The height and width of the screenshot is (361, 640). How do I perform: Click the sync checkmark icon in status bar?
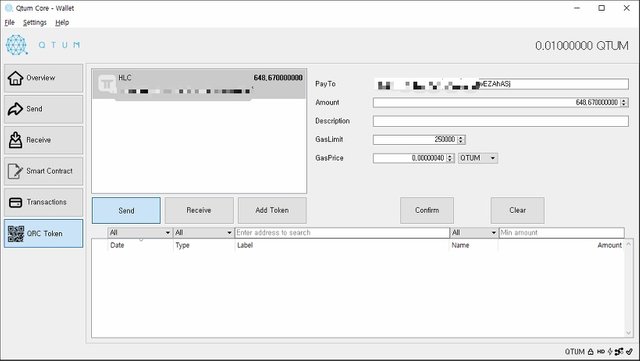pos(629,352)
